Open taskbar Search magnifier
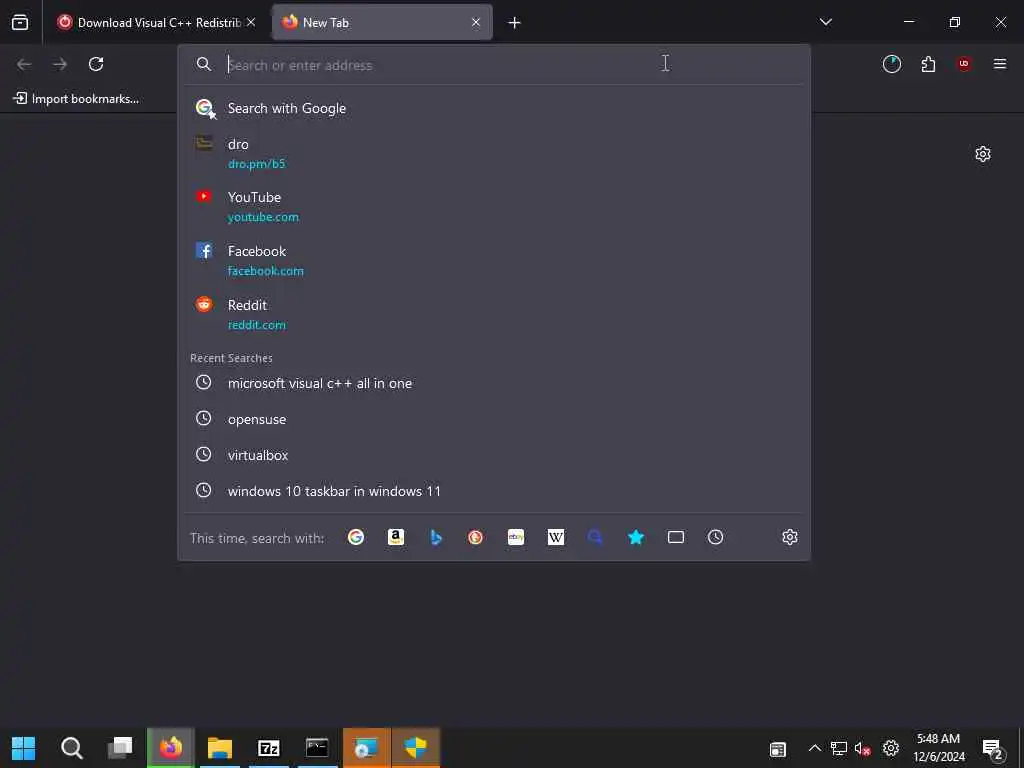This screenshot has width=1024, height=768. (72, 748)
